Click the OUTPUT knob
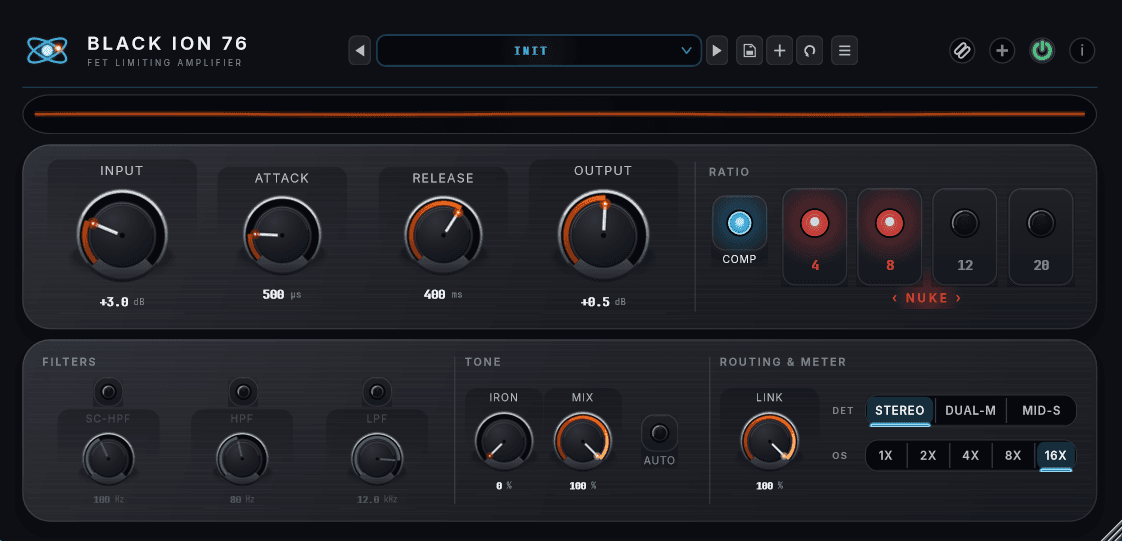 tap(603, 235)
